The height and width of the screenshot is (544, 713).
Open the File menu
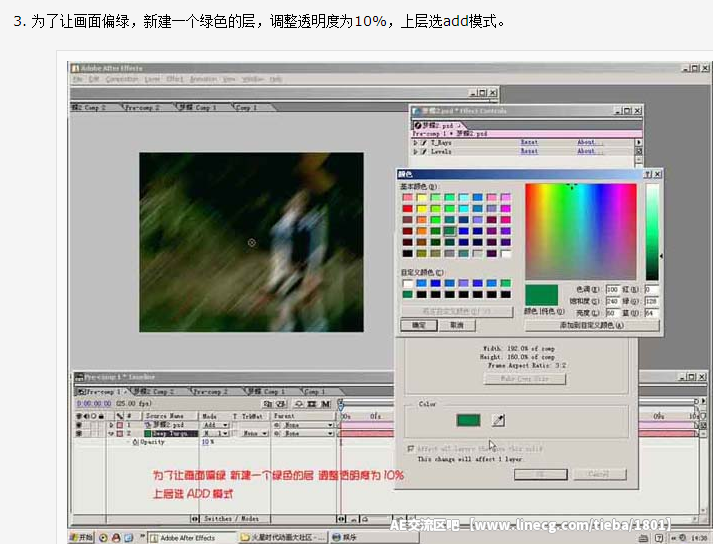78,80
